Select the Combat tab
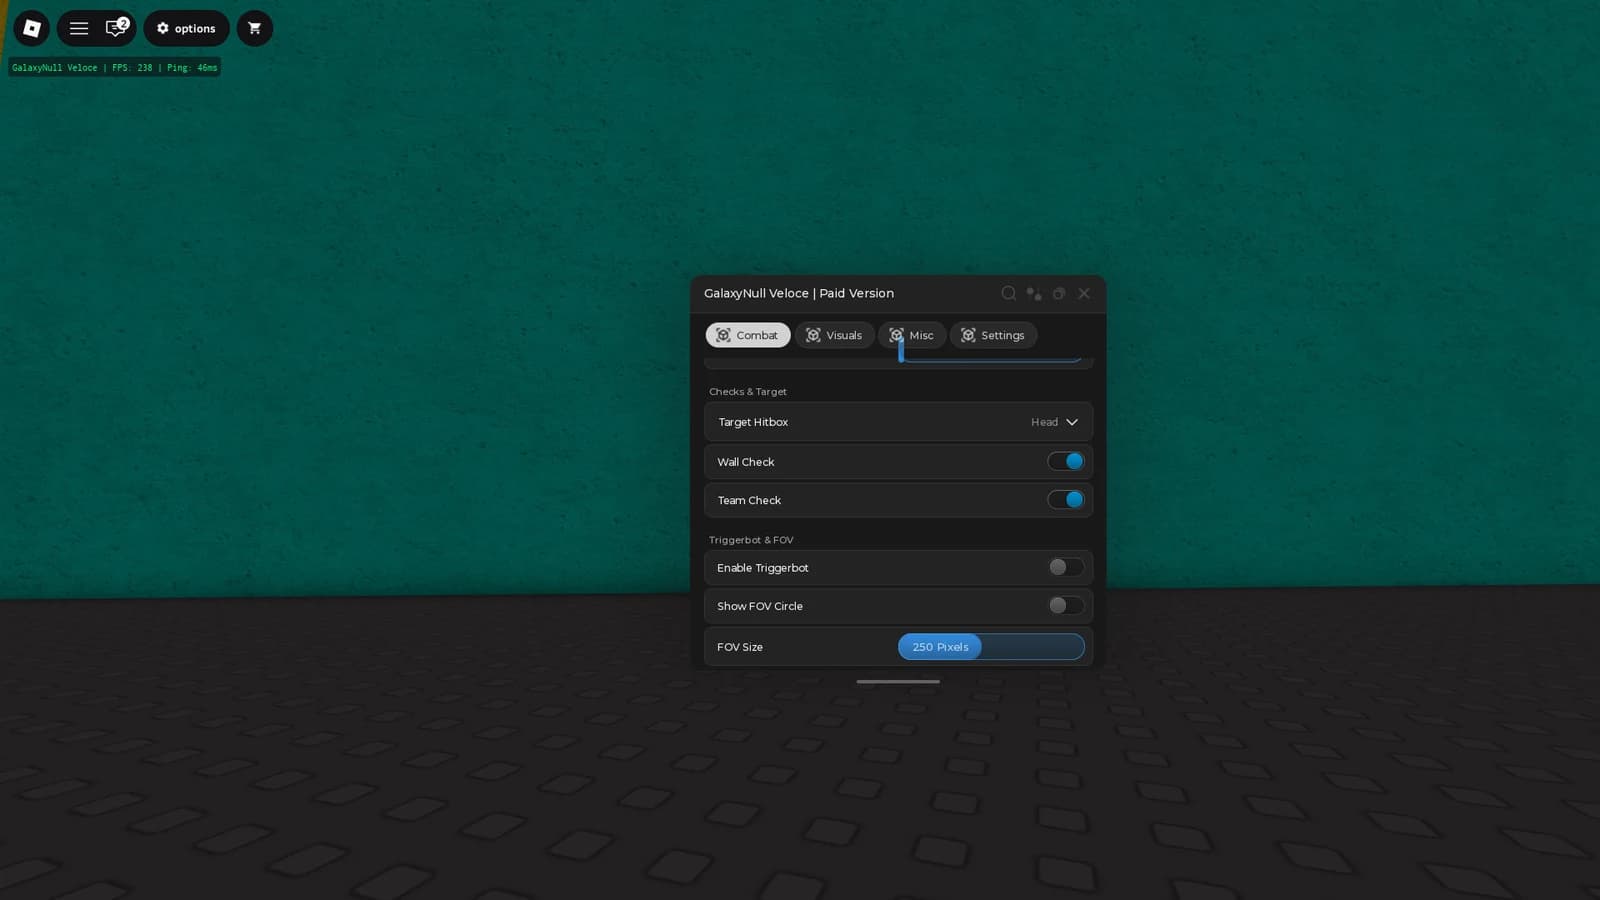The width and height of the screenshot is (1600, 900). (748, 335)
